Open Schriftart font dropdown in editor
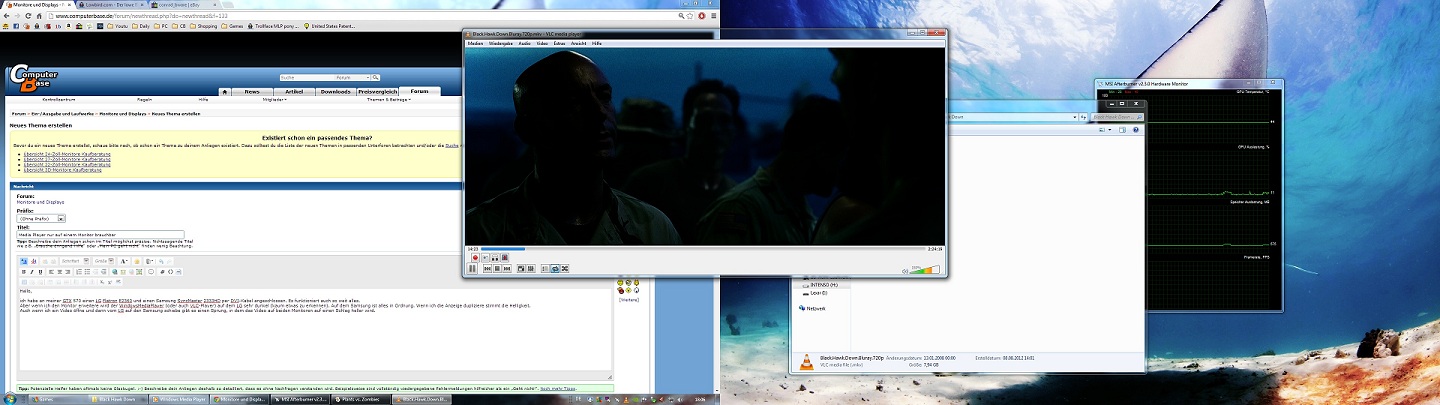This screenshot has width=1440, height=405. 75,261
